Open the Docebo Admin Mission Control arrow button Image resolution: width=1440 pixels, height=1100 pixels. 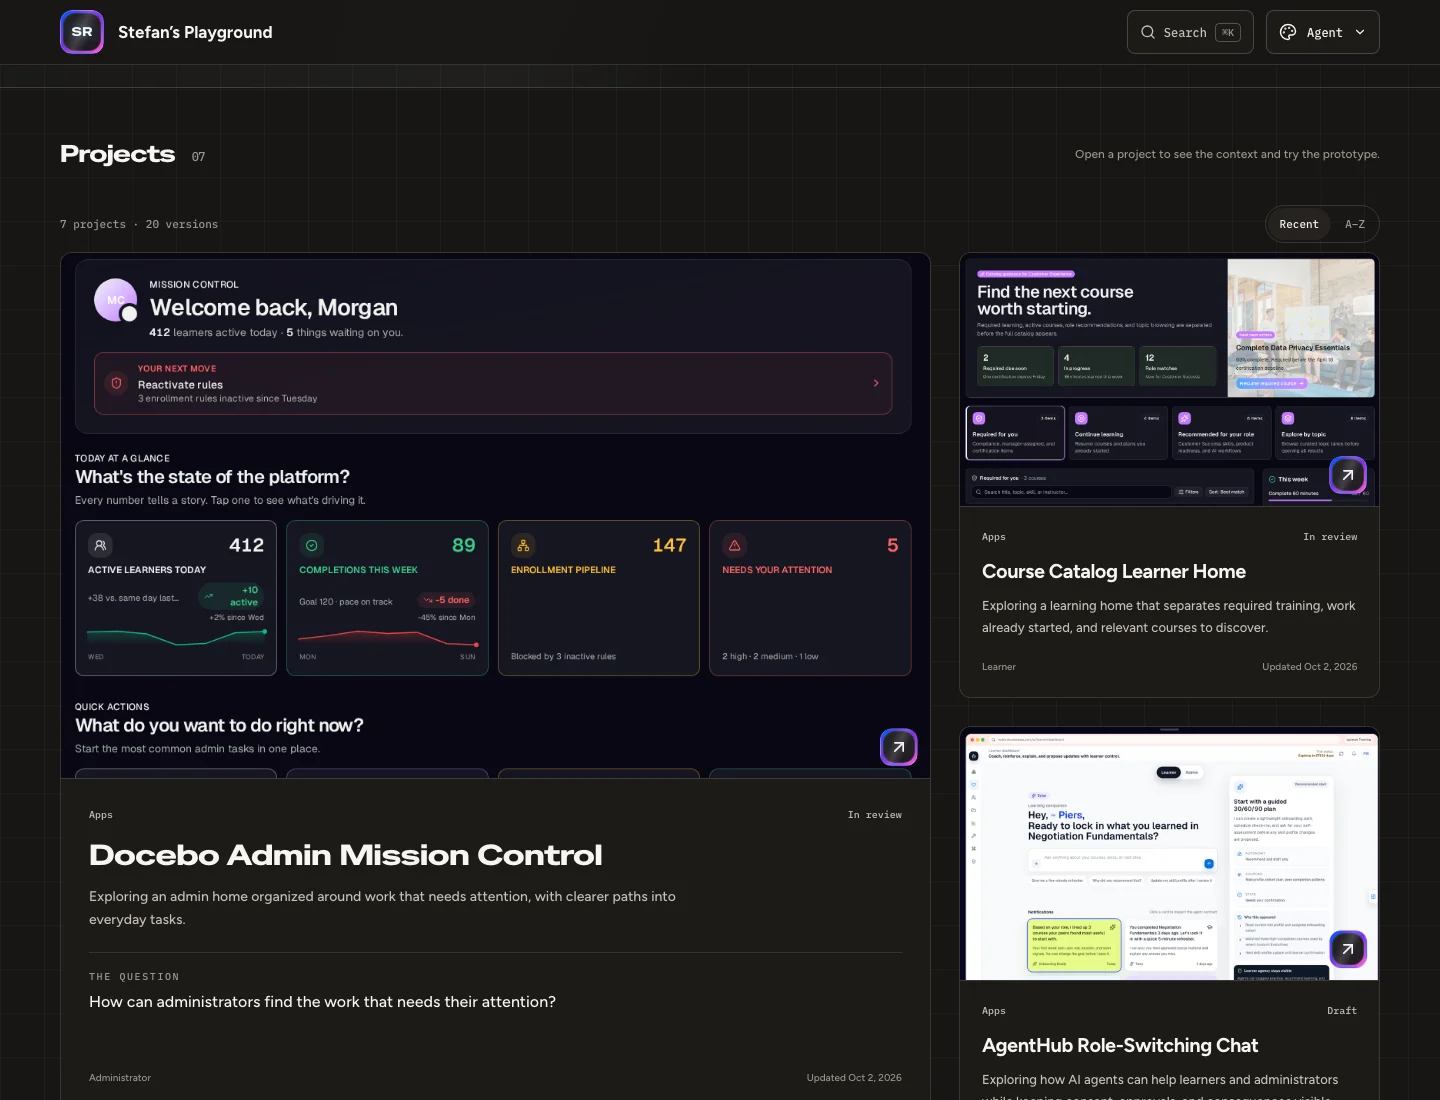[898, 747]
